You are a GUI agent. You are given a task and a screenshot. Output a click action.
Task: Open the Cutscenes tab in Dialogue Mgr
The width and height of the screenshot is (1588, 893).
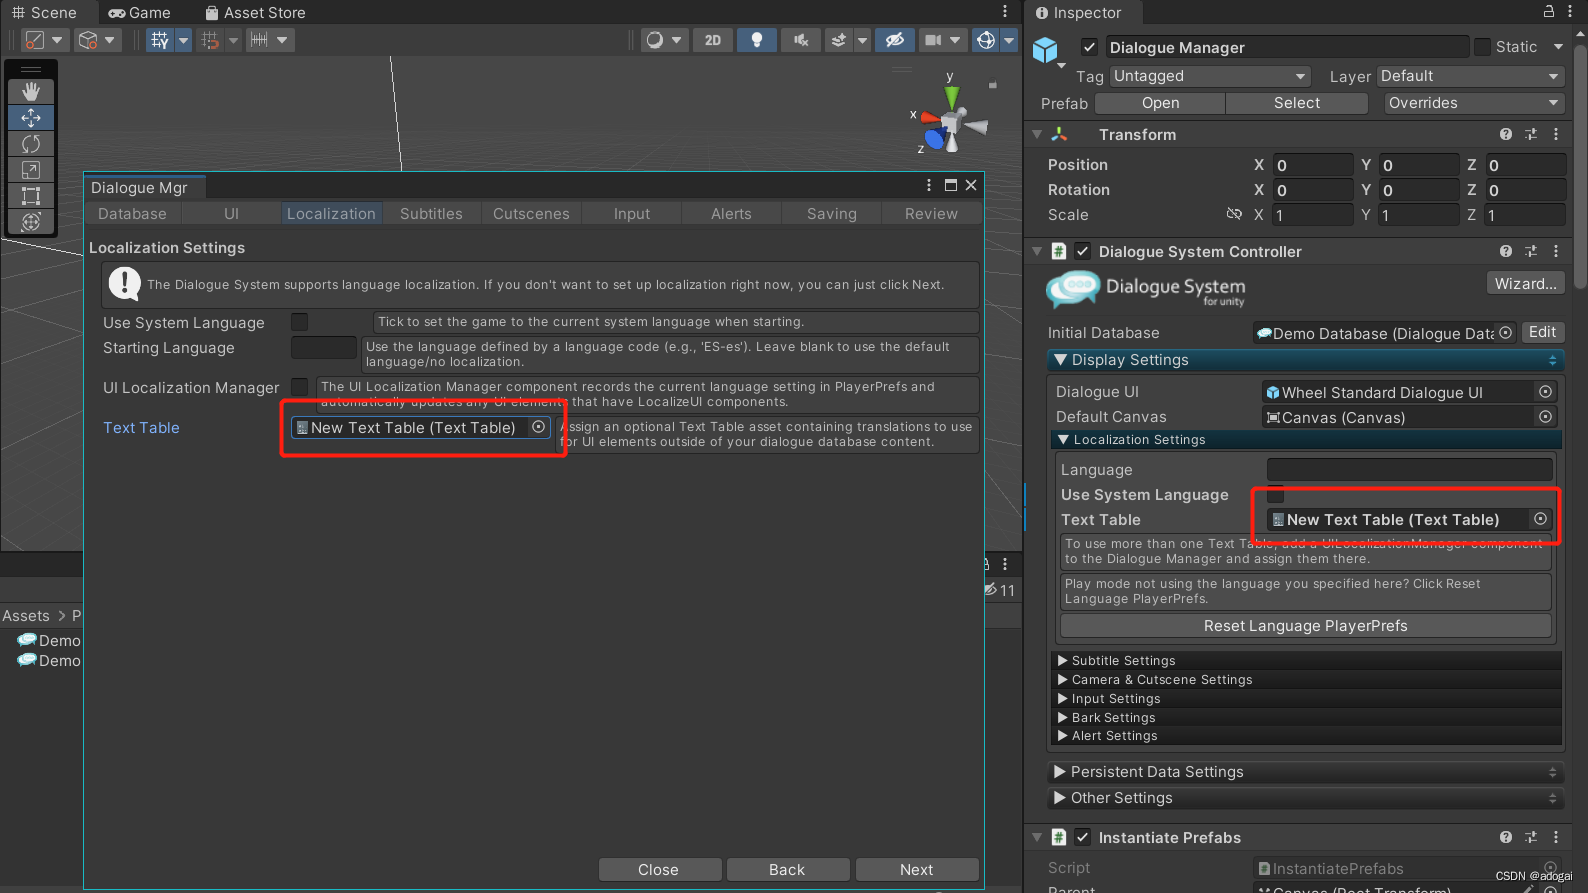tap(531, 214)
